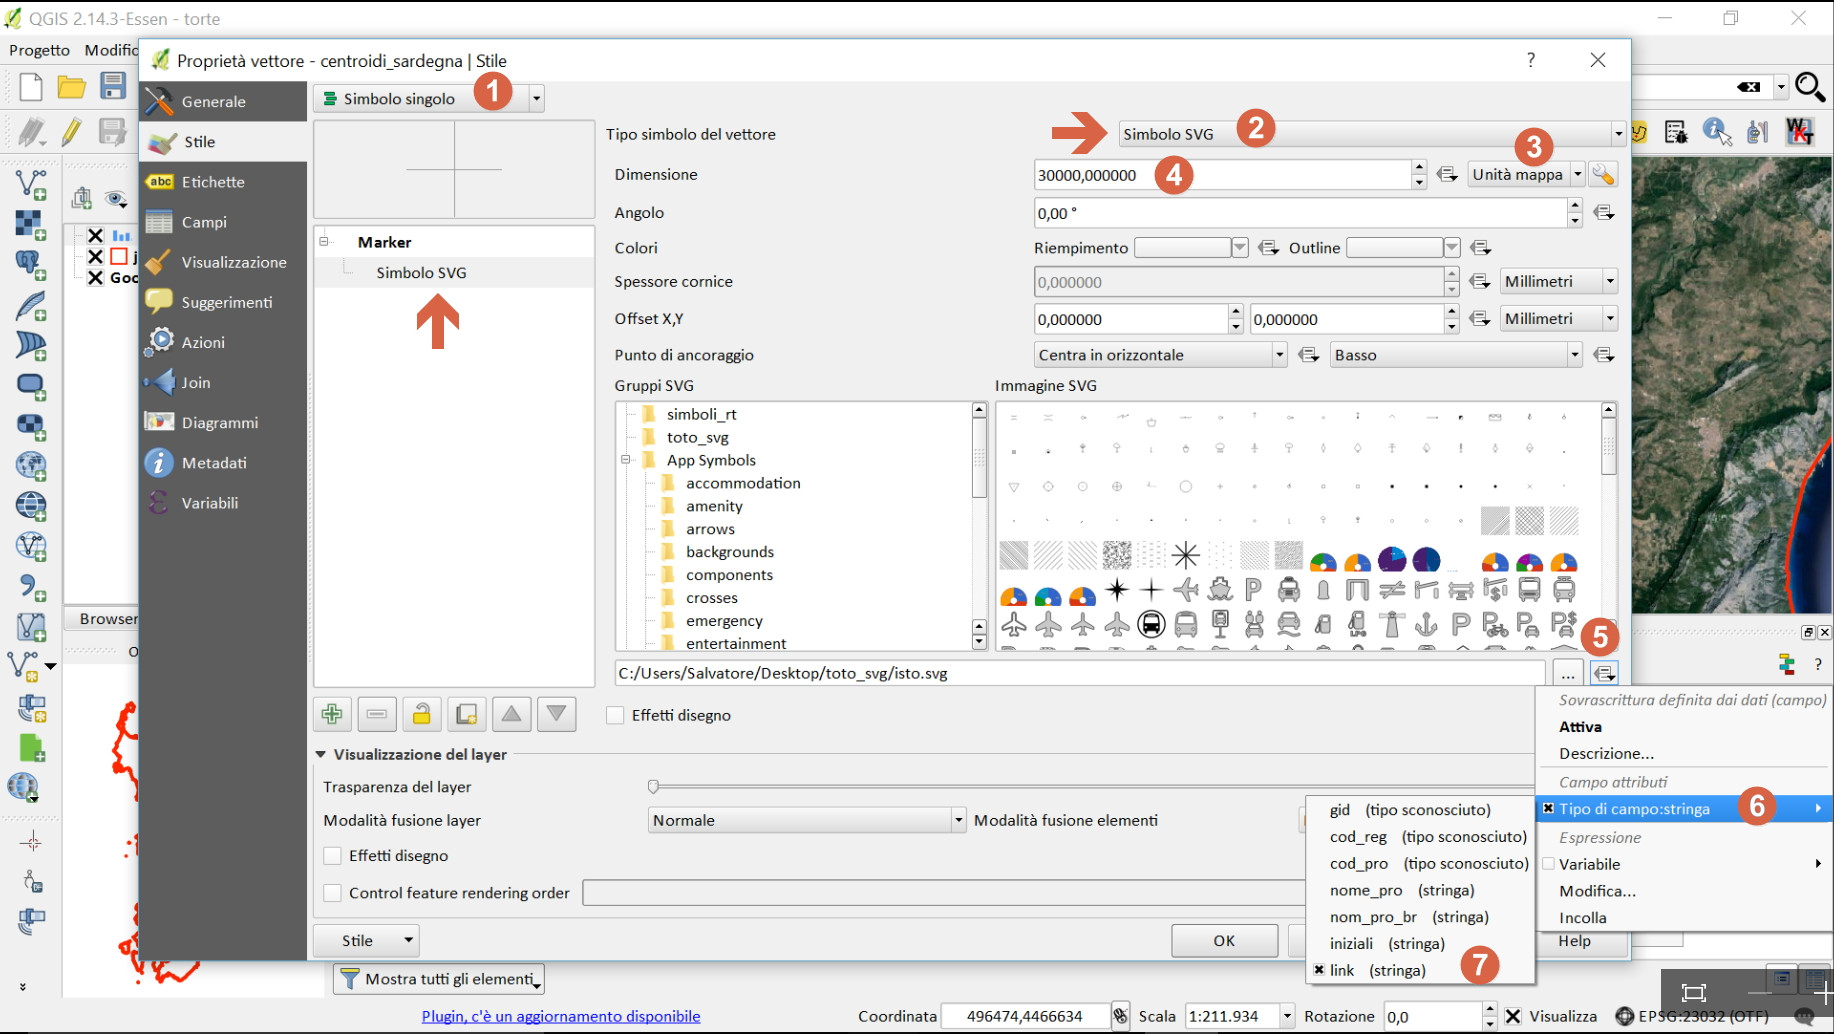Viewport: 1834px width, 1034px height.
Task: Click the green add symbol layer button
Action: tap(332, 714)
